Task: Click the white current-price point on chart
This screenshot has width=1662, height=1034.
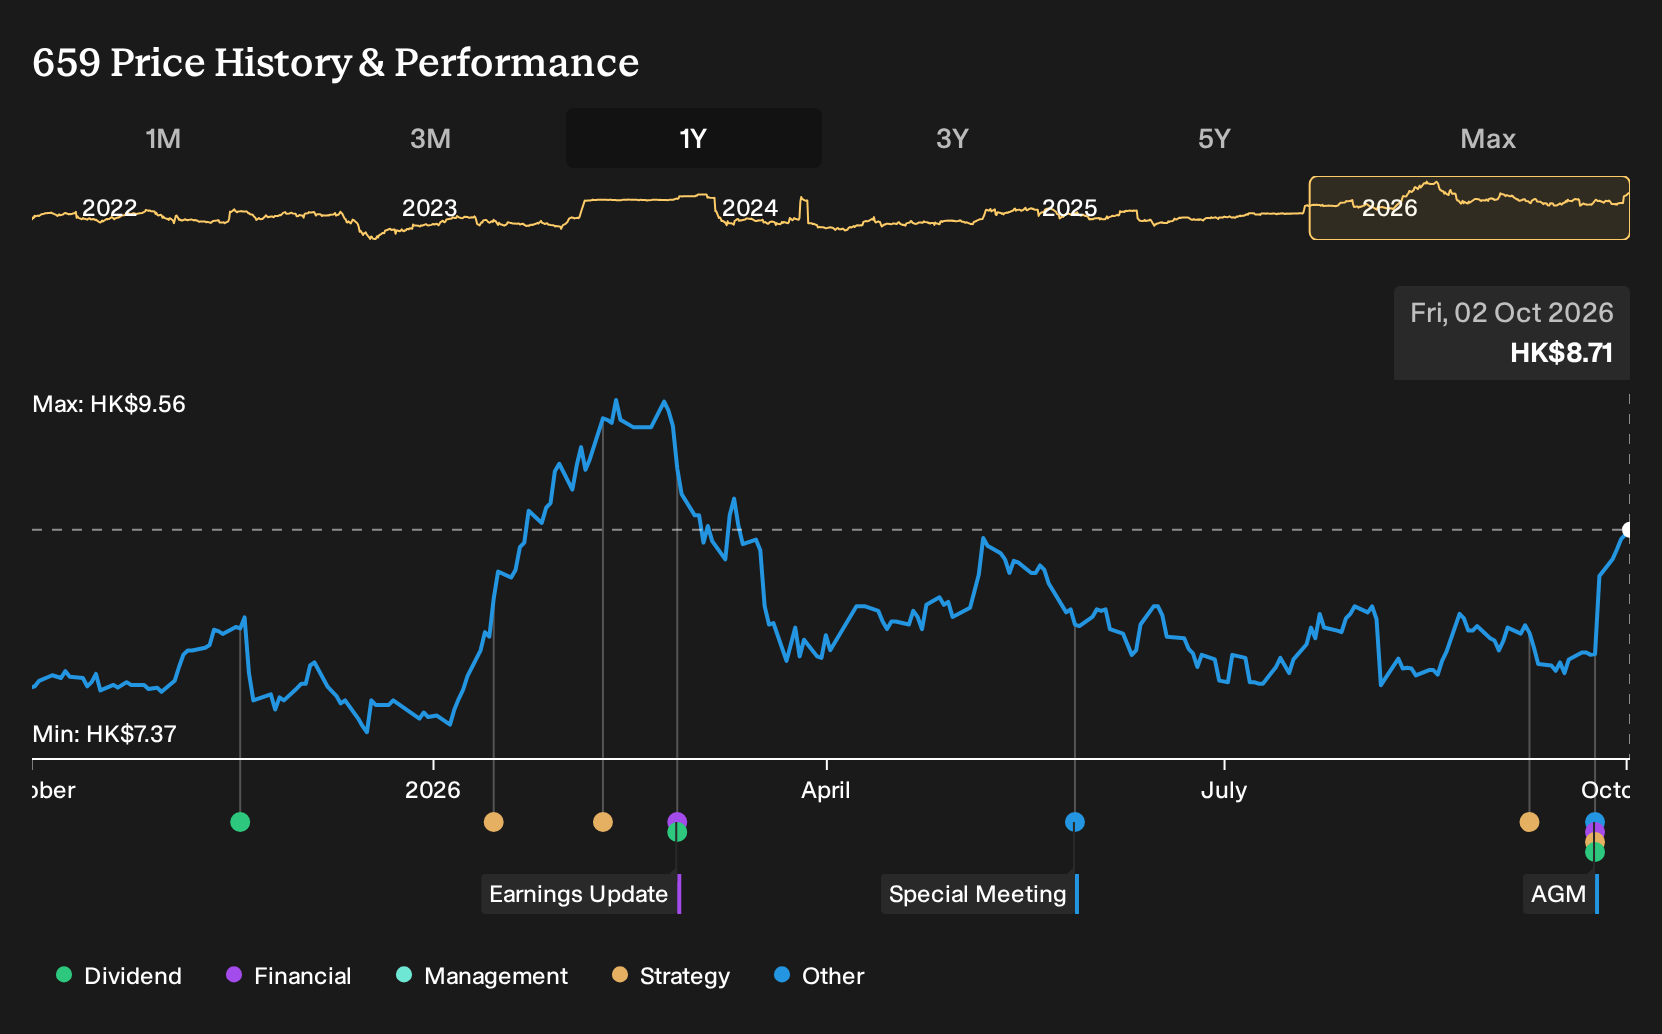Action: tap(1627, 530)
